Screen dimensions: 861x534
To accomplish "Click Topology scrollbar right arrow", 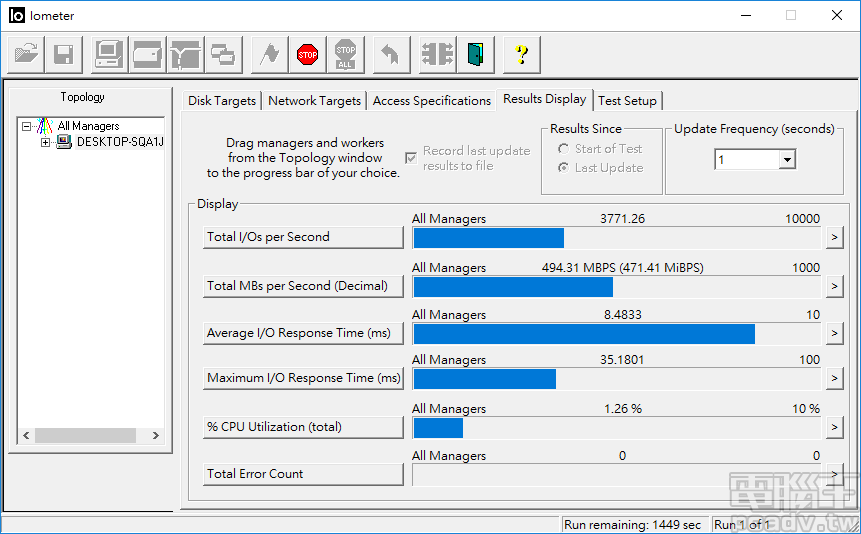I will pyautogui.click(x=155, y=436).
